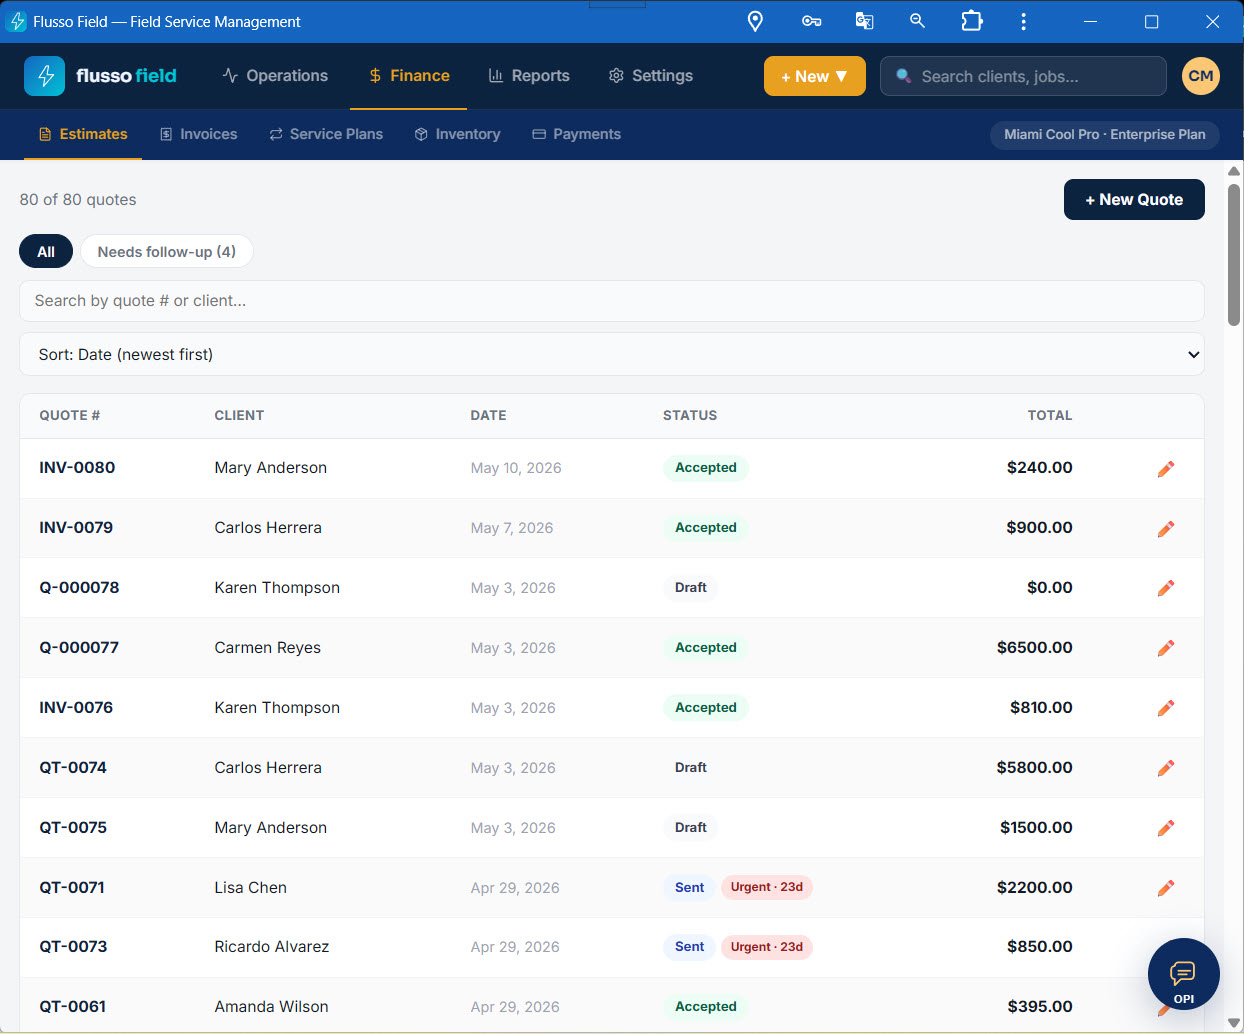This screenshot has width=1244, height=1034.
Task: Edit quote Q-000077 with pencil icon
Action: pos(1166,649)
